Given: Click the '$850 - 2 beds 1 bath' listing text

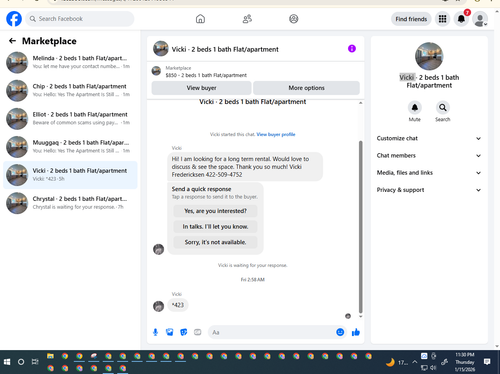Looking at the screenshot, I should point(206,75).
